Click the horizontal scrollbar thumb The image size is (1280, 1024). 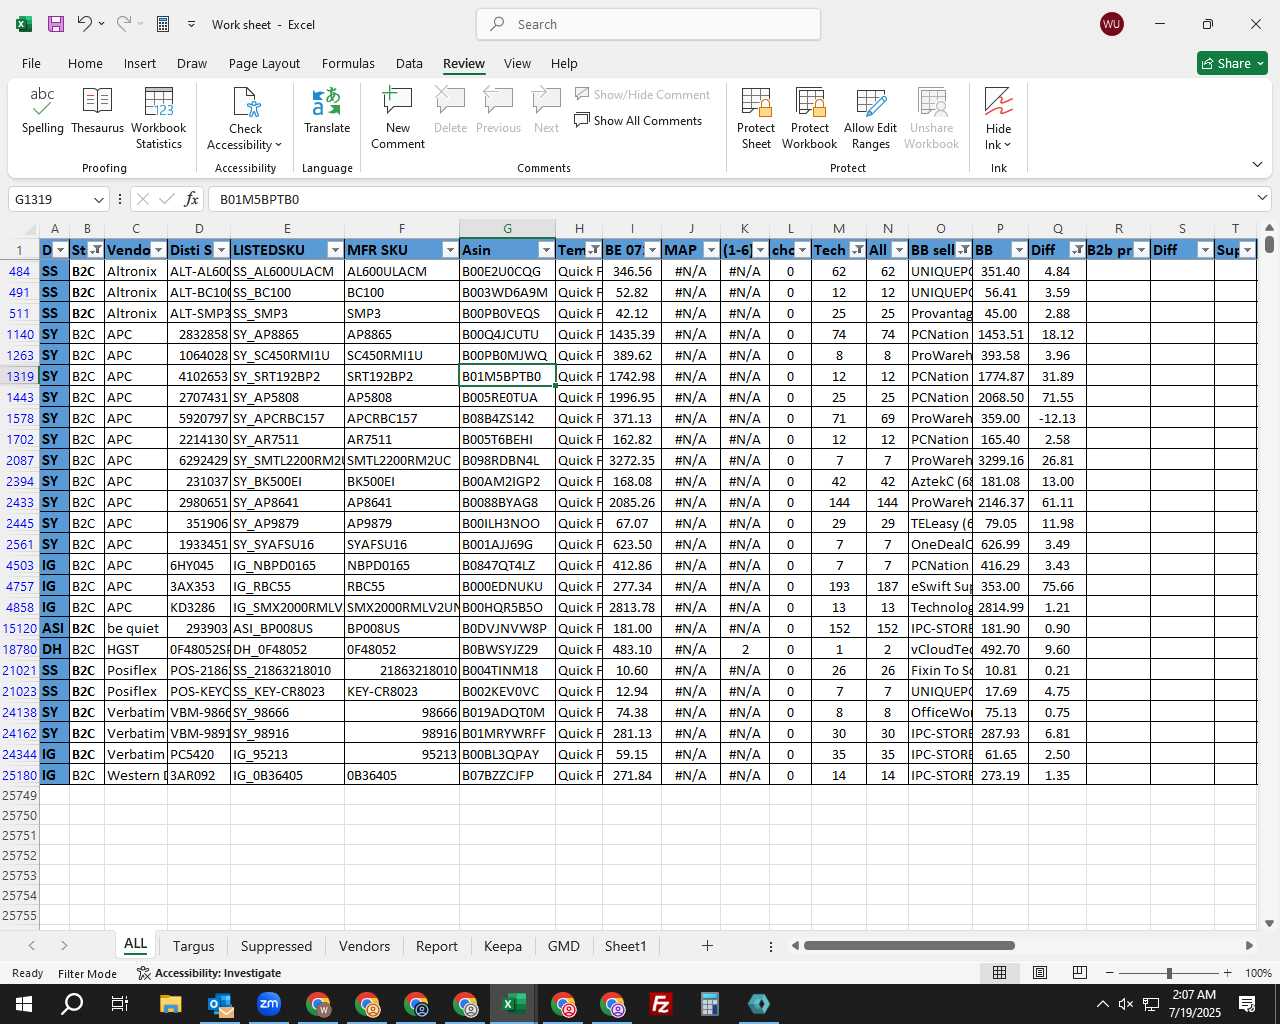click(909, 946)
